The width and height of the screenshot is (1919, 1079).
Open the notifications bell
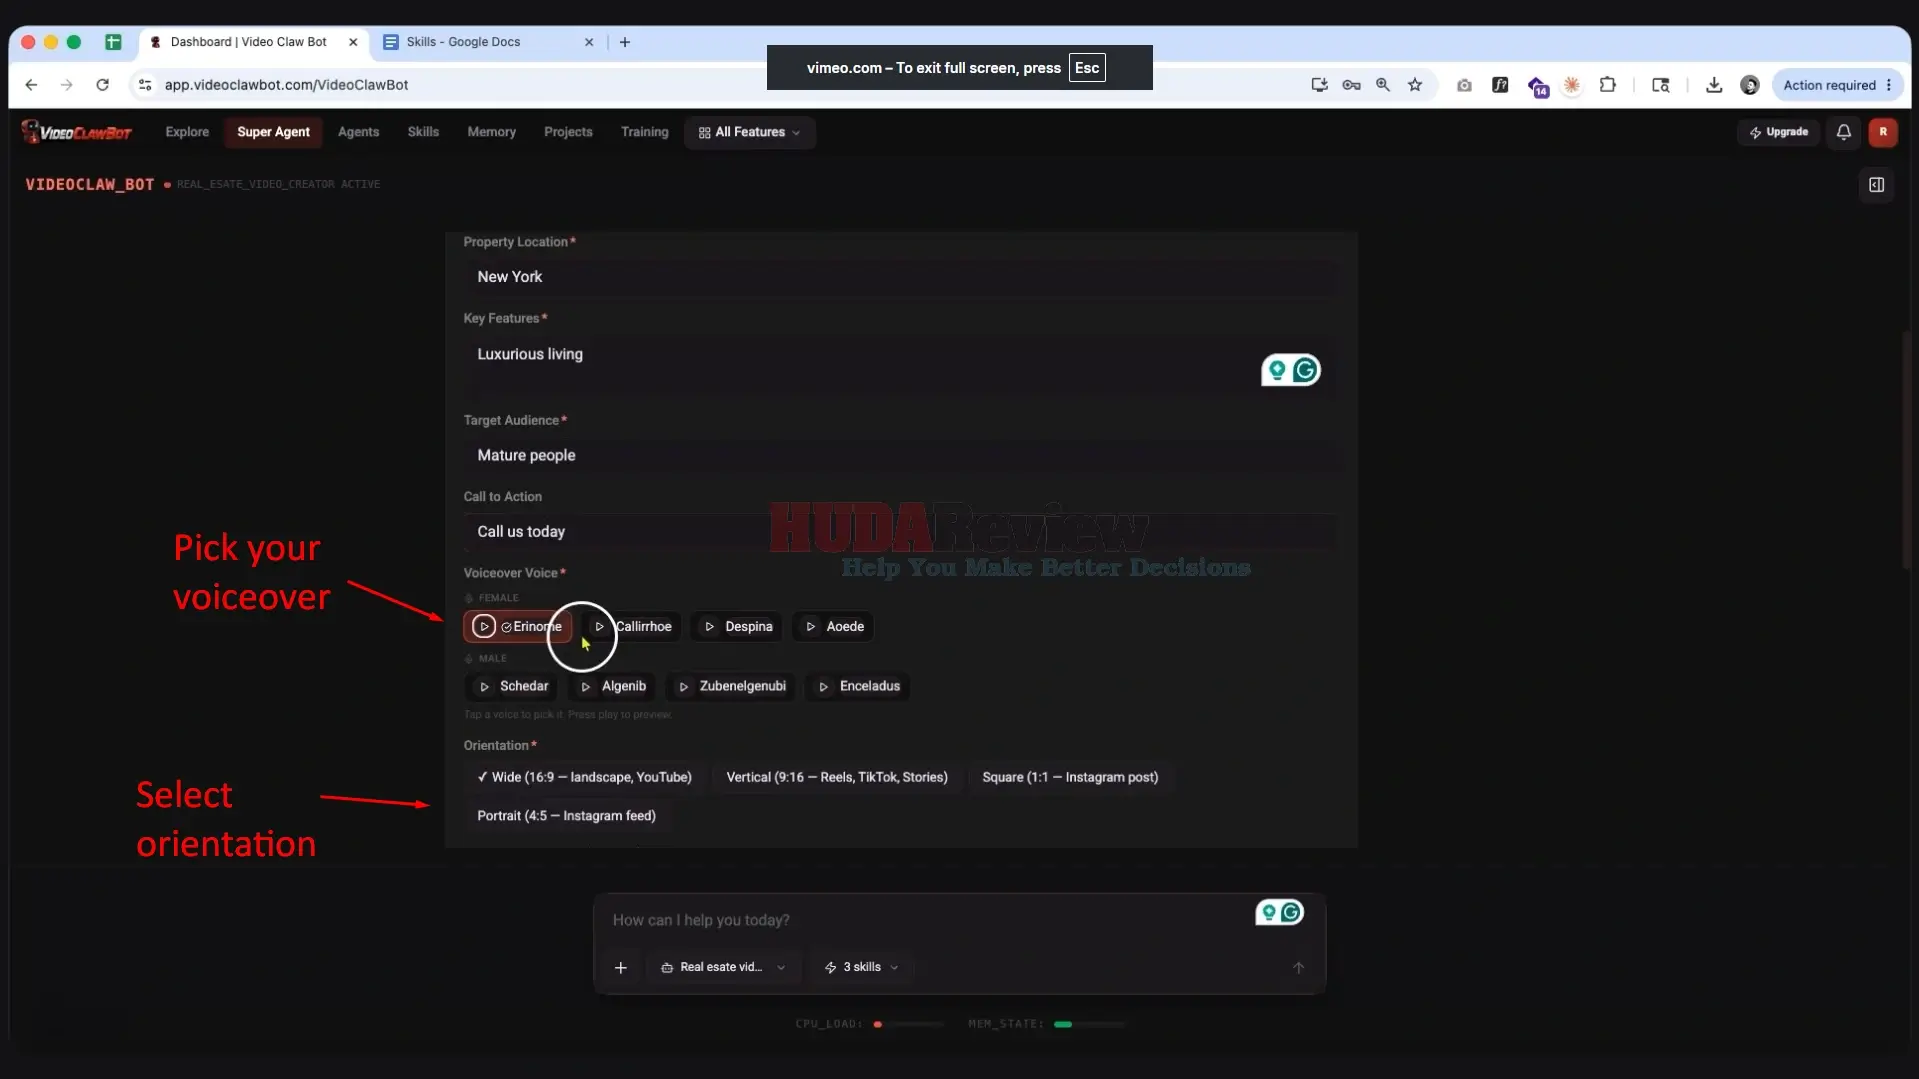pos(1843,132)
